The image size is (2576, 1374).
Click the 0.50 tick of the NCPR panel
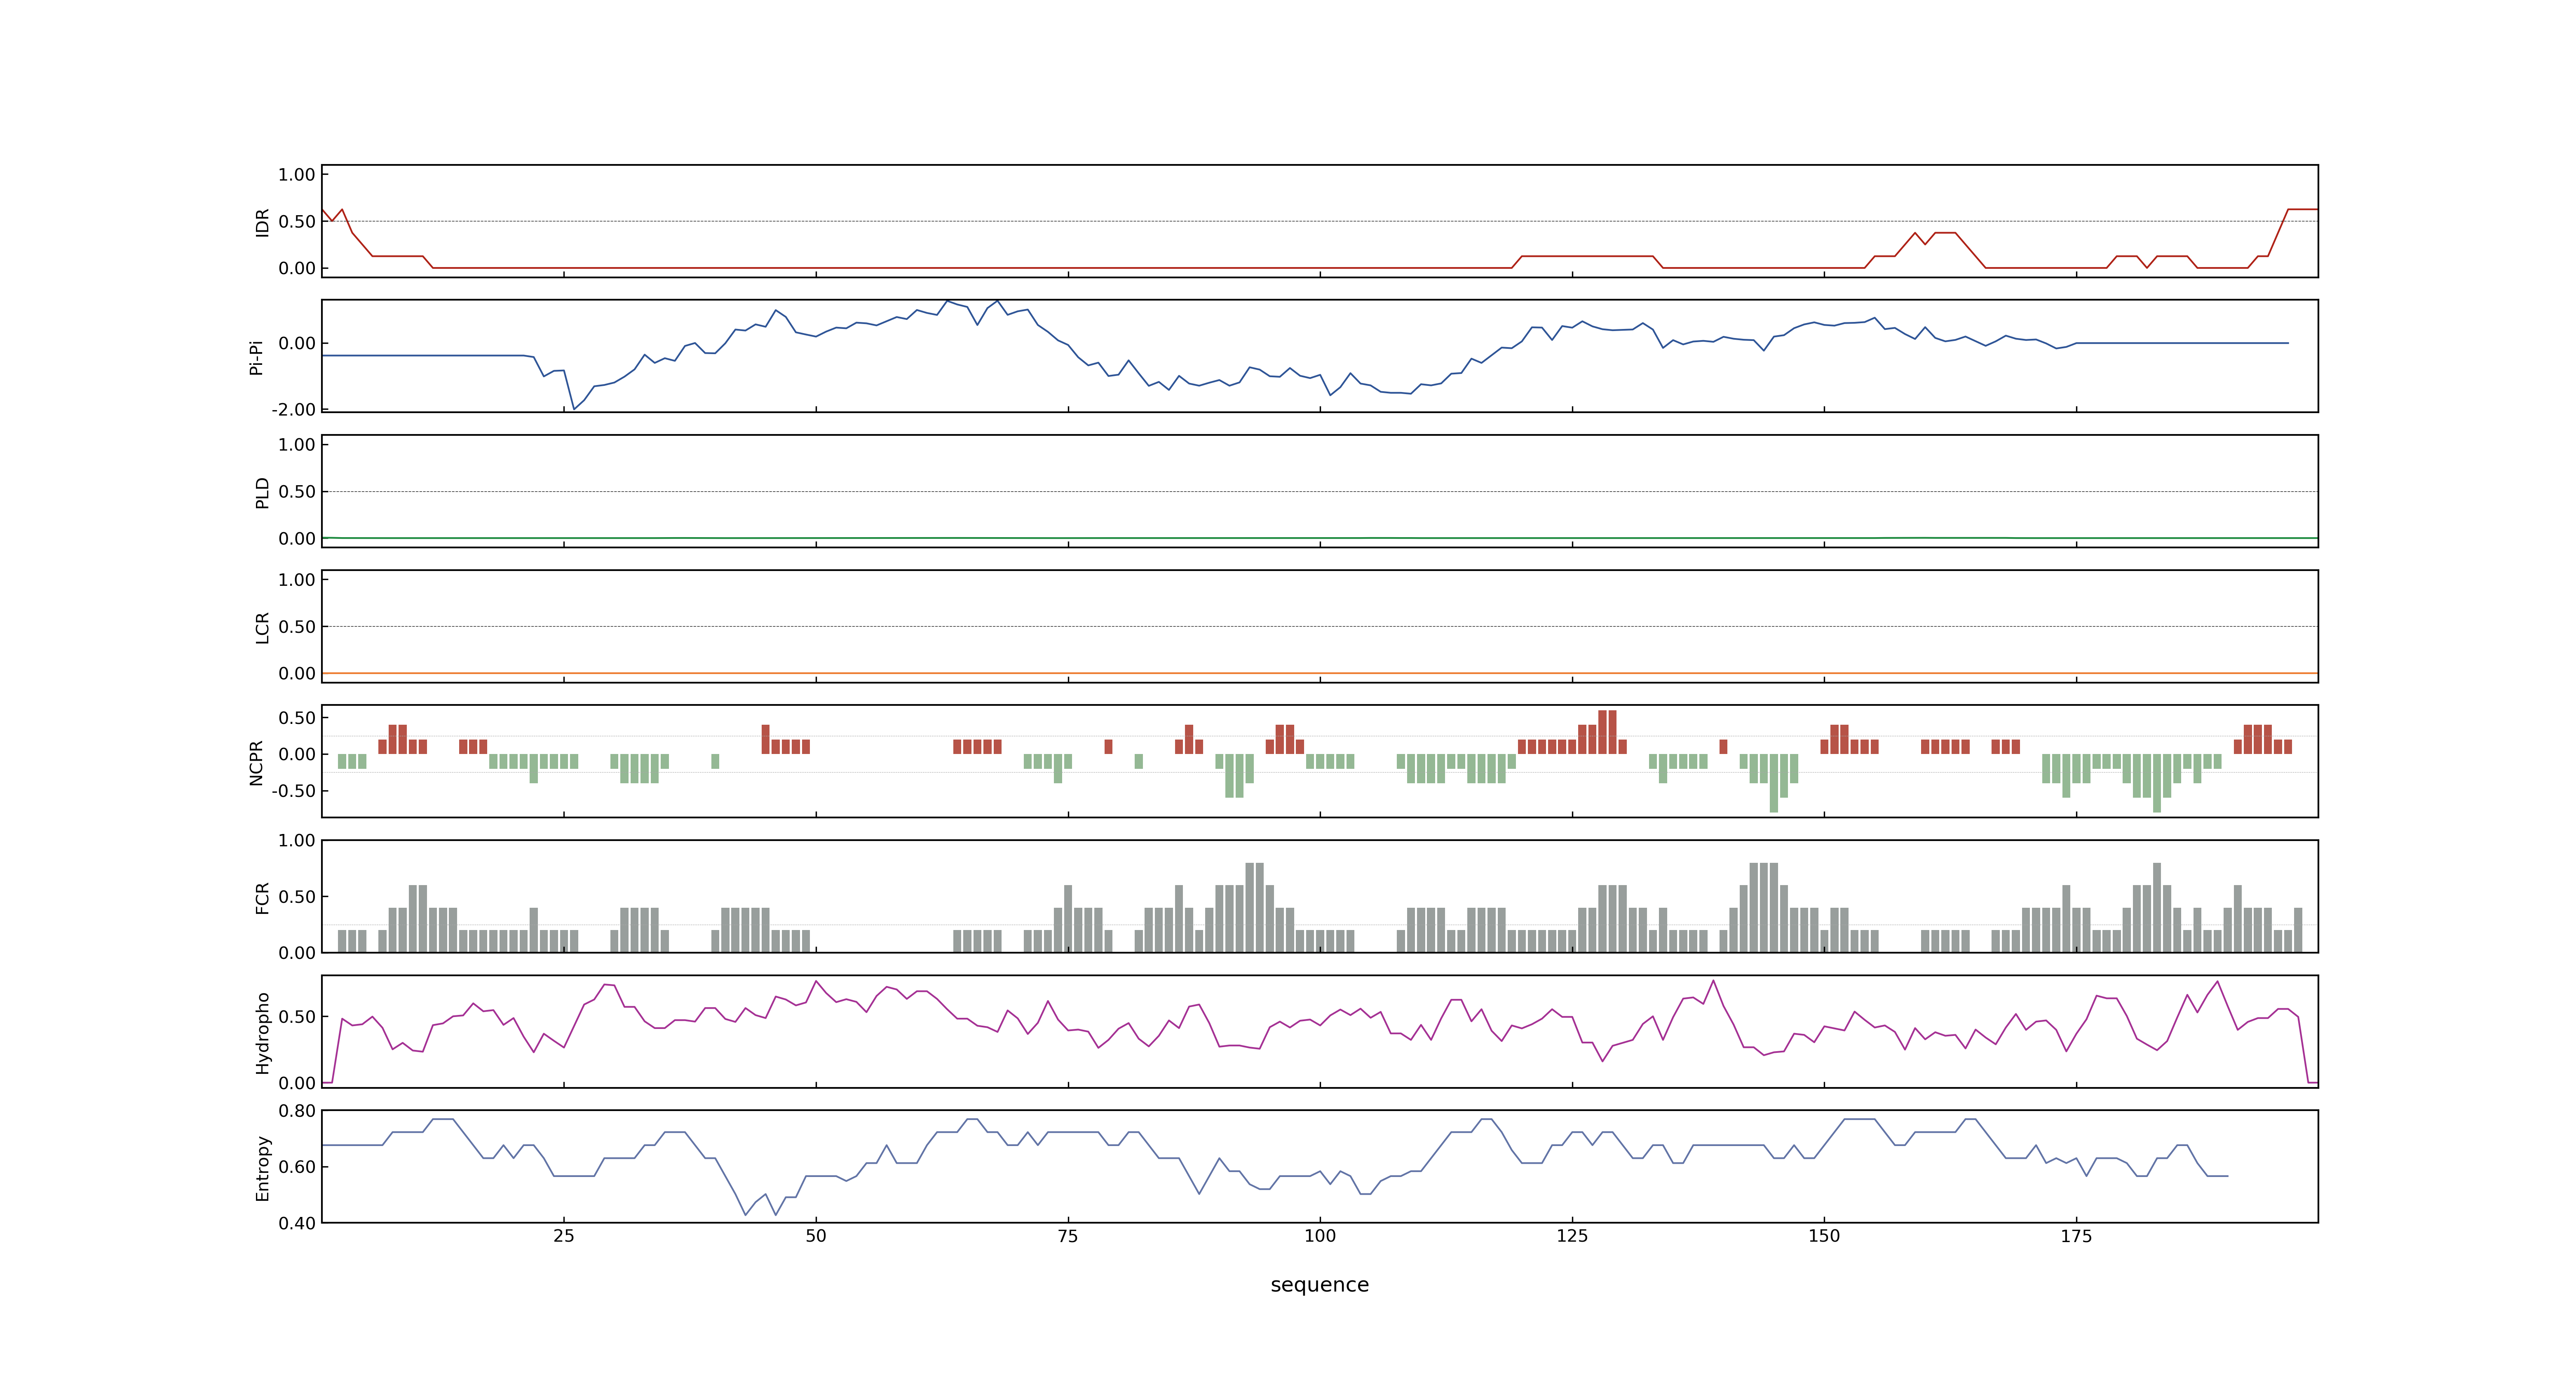click(x=297, y=718)
